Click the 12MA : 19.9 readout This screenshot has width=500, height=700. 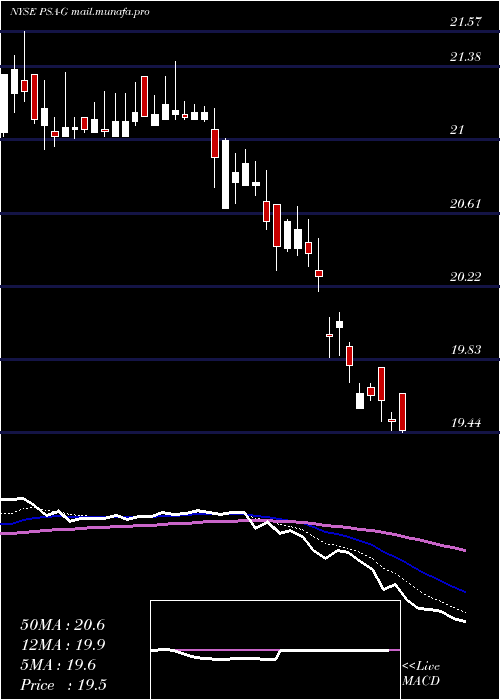[x=62, y=645]
